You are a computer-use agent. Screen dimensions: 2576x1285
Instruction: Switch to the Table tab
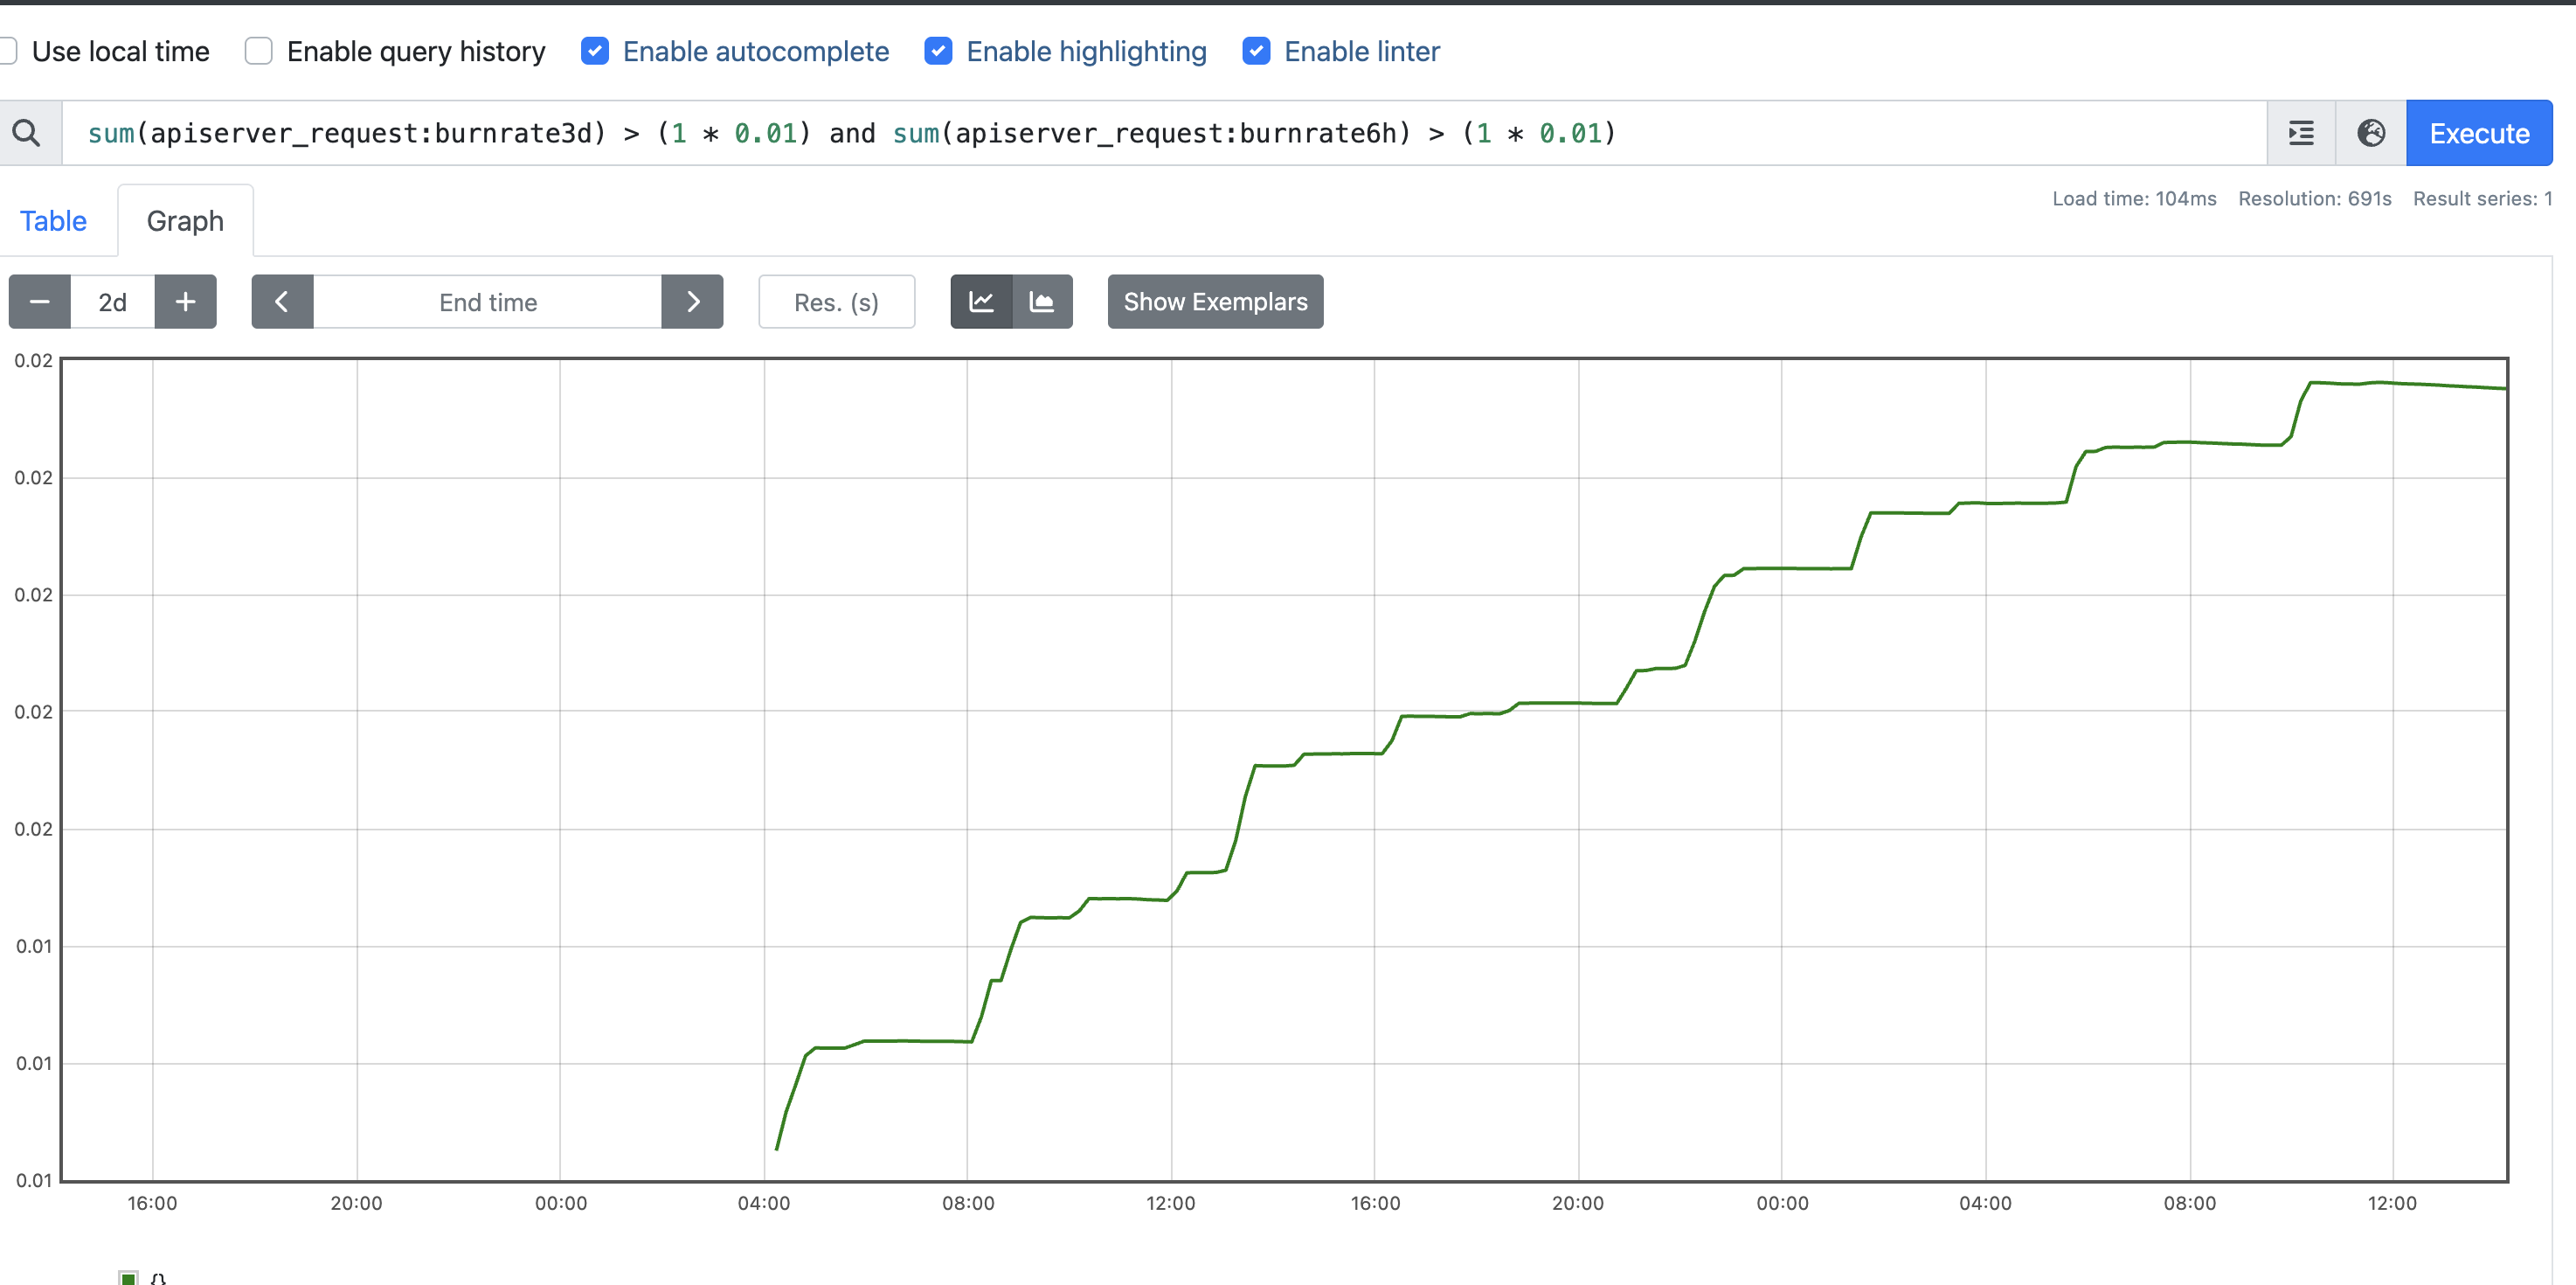tap(53, 221)
